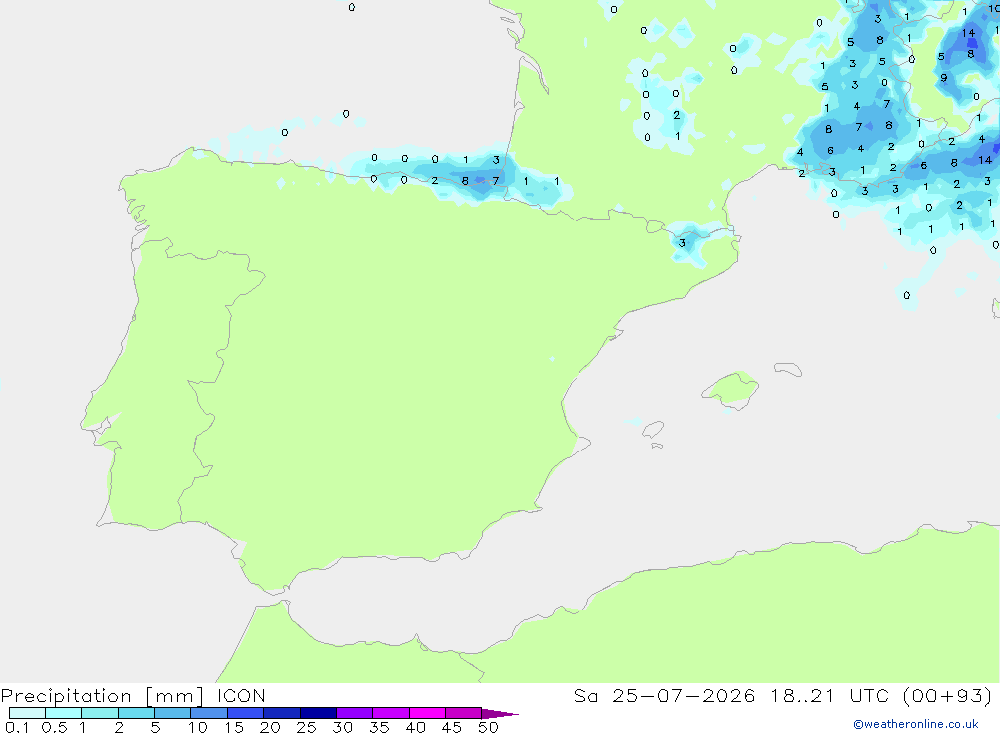Click the 'Sa 25-07-2026 18..21 UTC (00+93)' timestamp
The width and height of the screenshot is (1000, 733).
click(x=783, y=696)
